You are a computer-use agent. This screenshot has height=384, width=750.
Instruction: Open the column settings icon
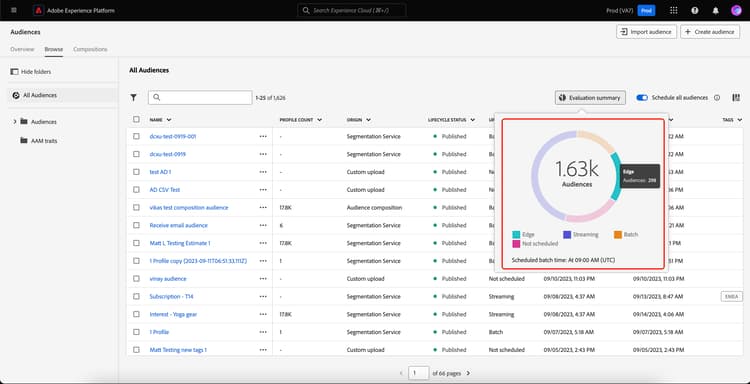click(736, 98)
